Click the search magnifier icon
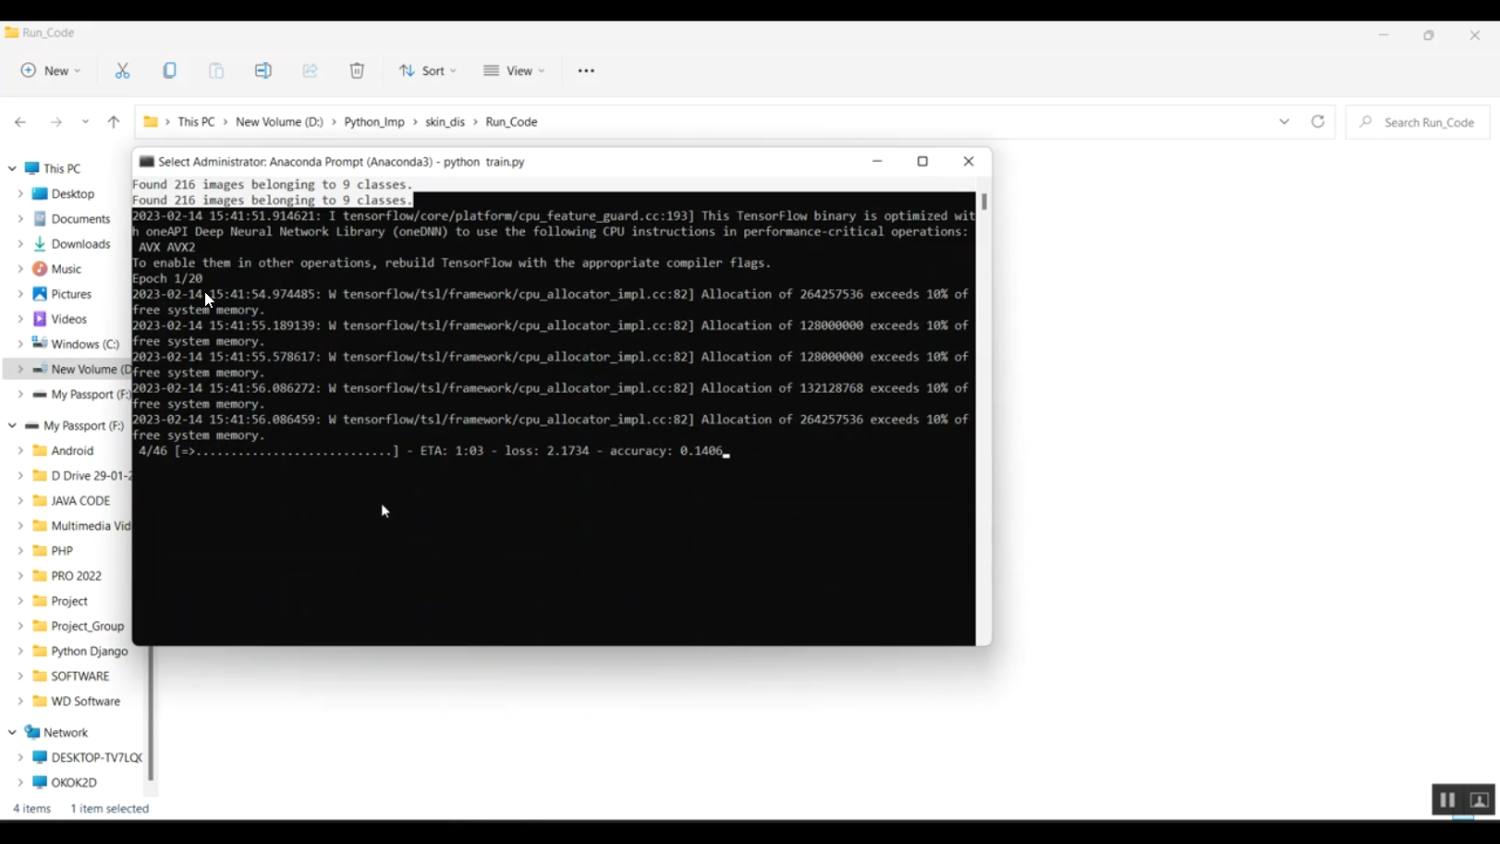This screenshot has width=1500, height=844. click(x=1366, y=122)
